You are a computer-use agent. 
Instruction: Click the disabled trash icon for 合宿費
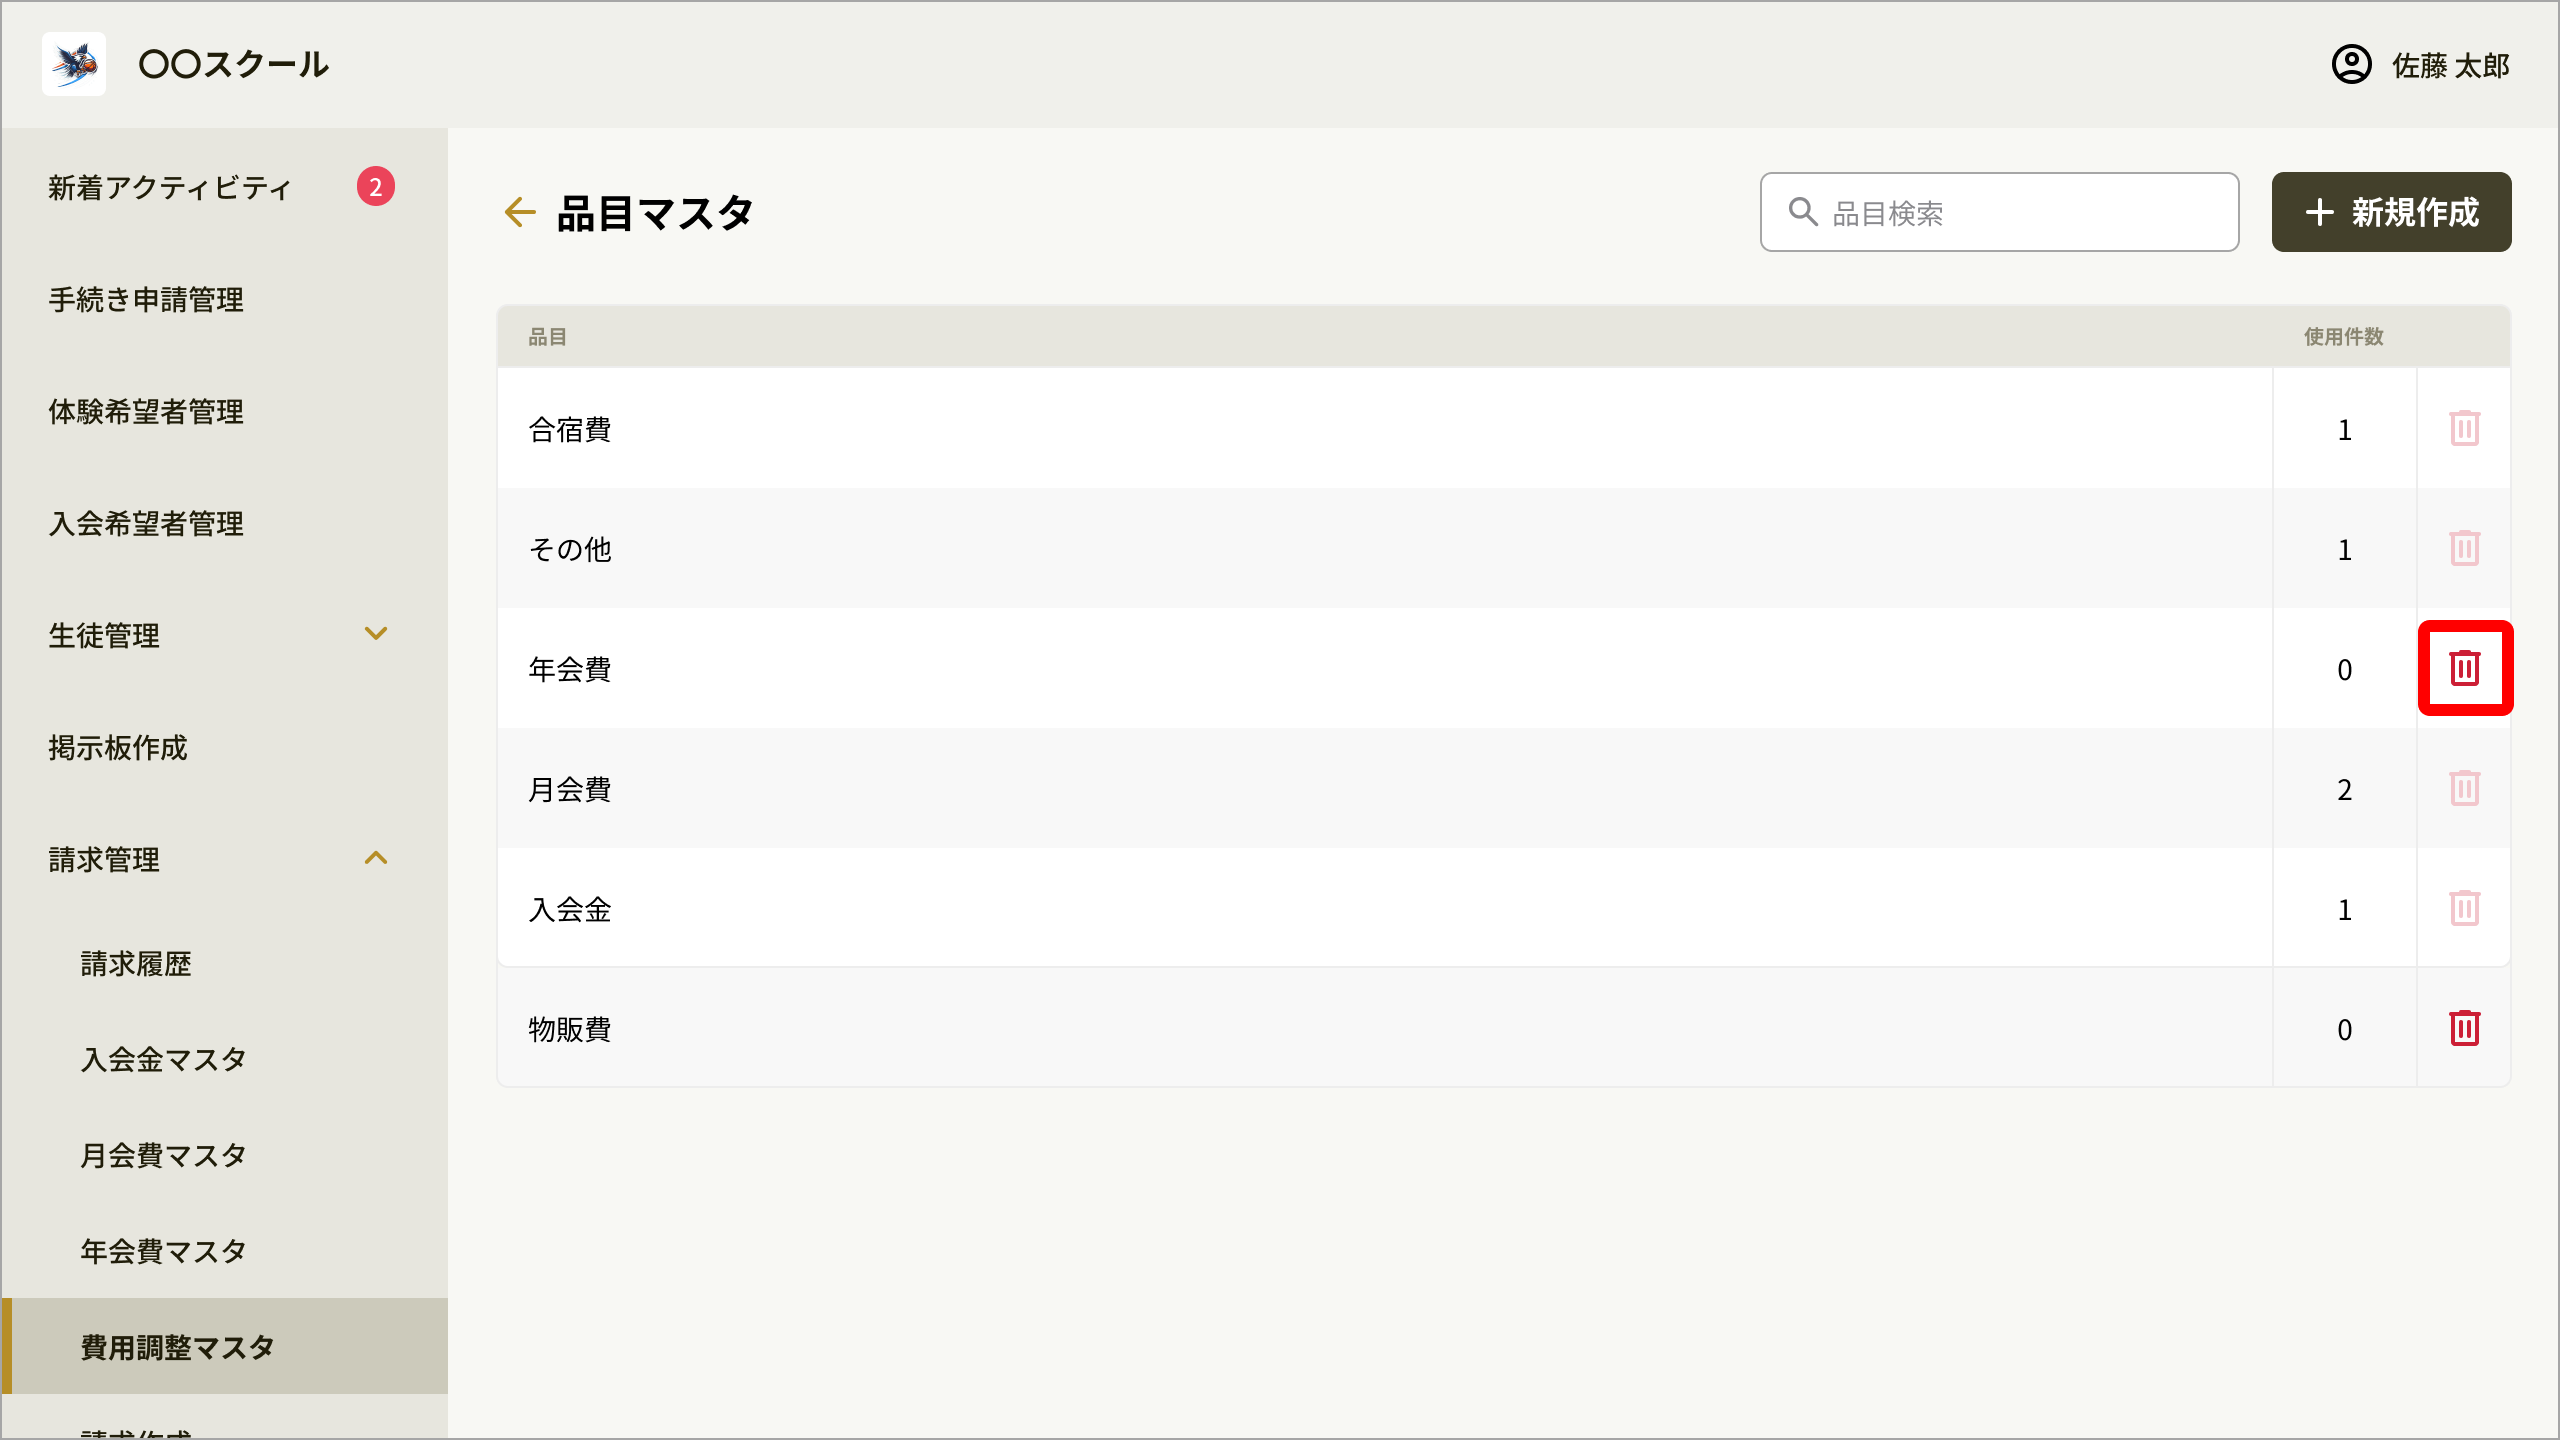point(2464,428)
